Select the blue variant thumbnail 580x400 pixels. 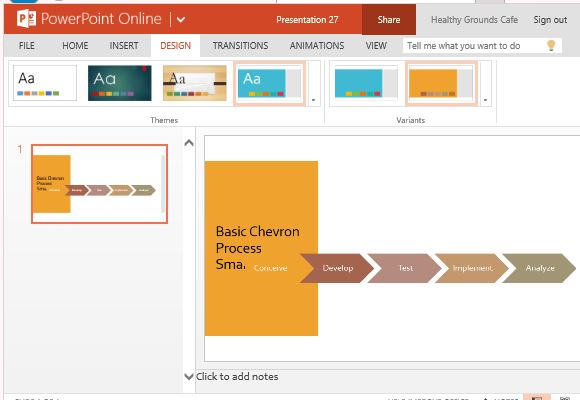click(x=366, y=84)
